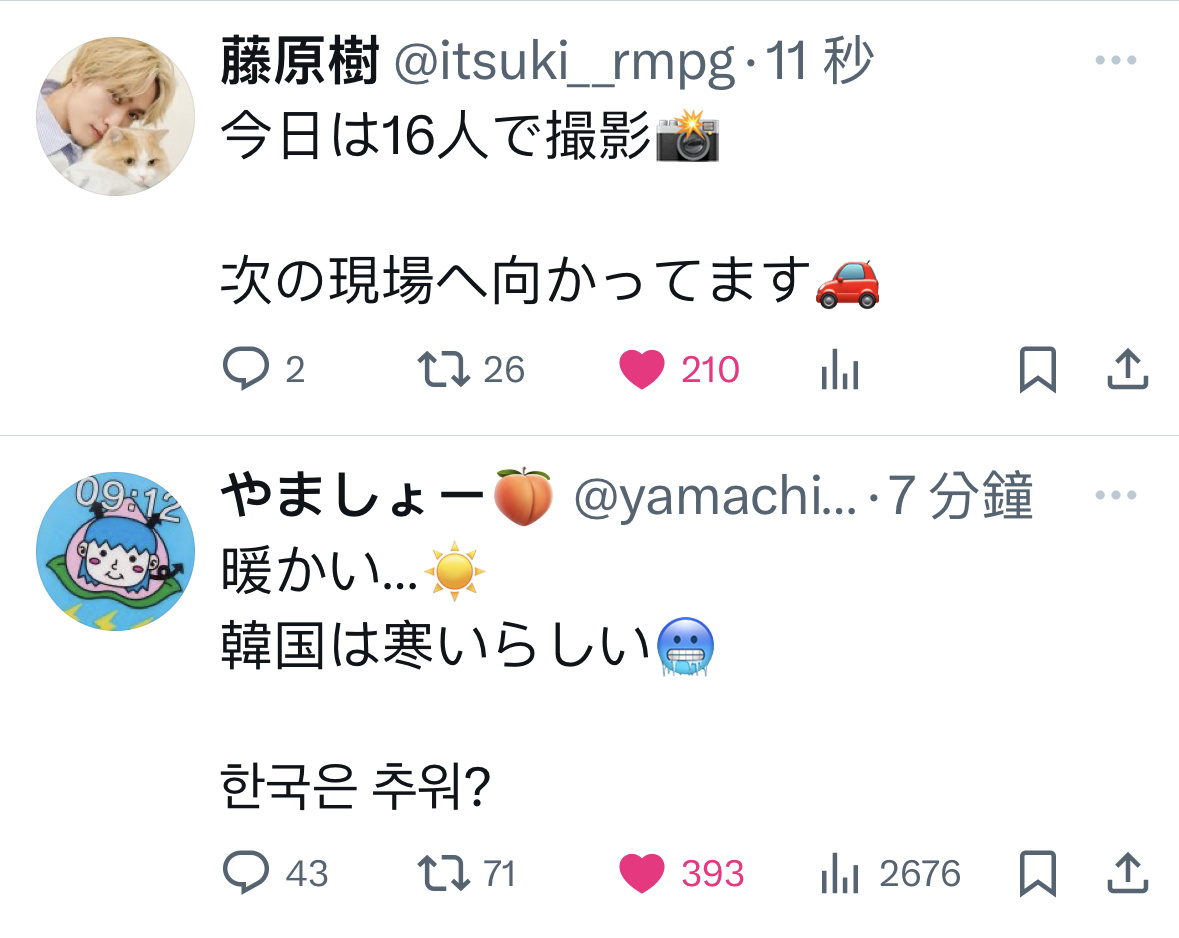Image resolution: width=1179 pixels, height=938 pixels.
Task: Open more options for やましょー's tweet
Action: tap(1116, 495)
